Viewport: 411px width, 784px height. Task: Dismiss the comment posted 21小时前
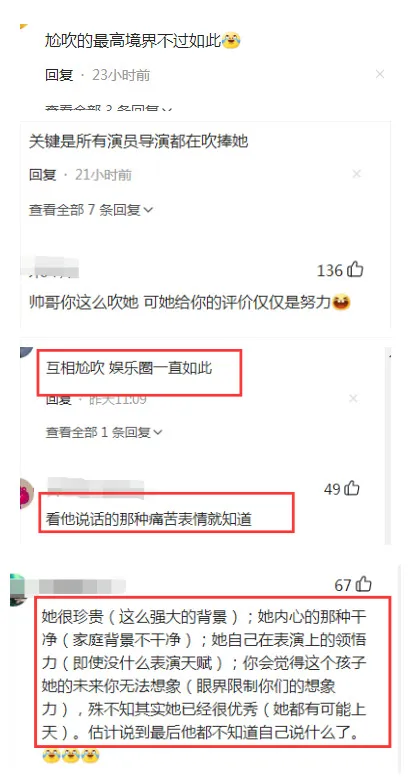click(x=356, y=174)
